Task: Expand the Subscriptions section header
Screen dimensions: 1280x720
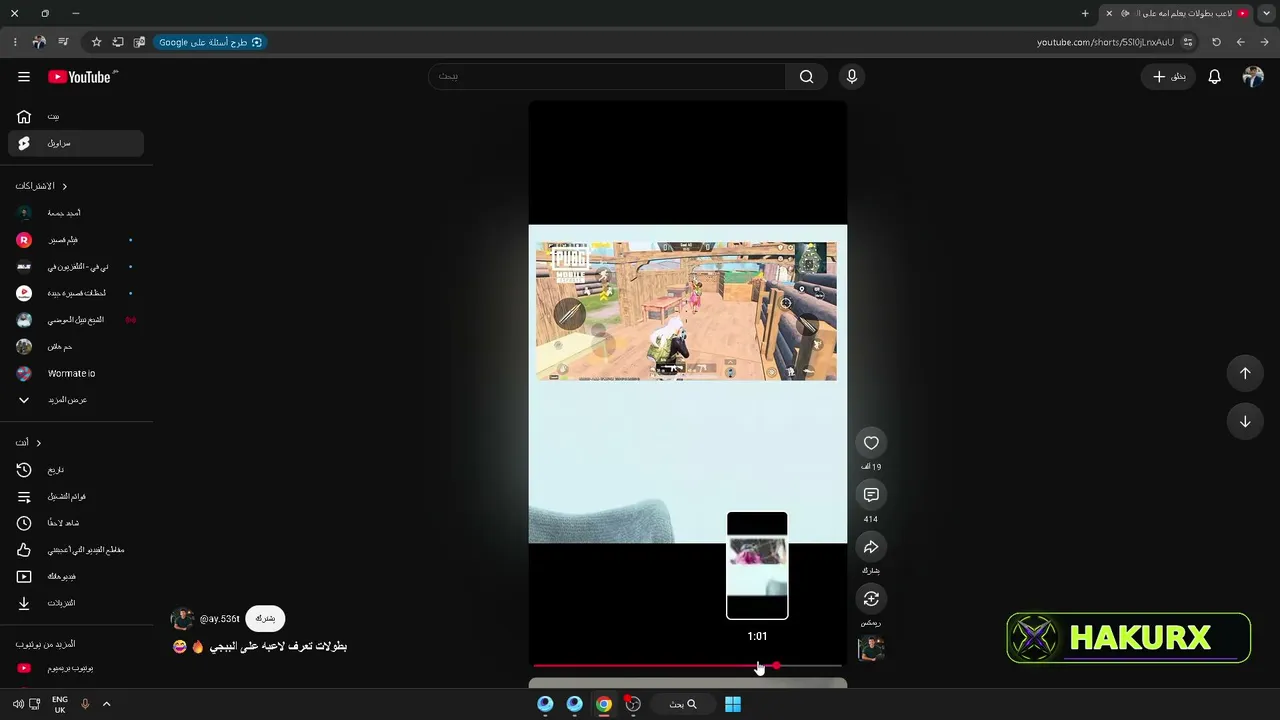Action: 42,186
